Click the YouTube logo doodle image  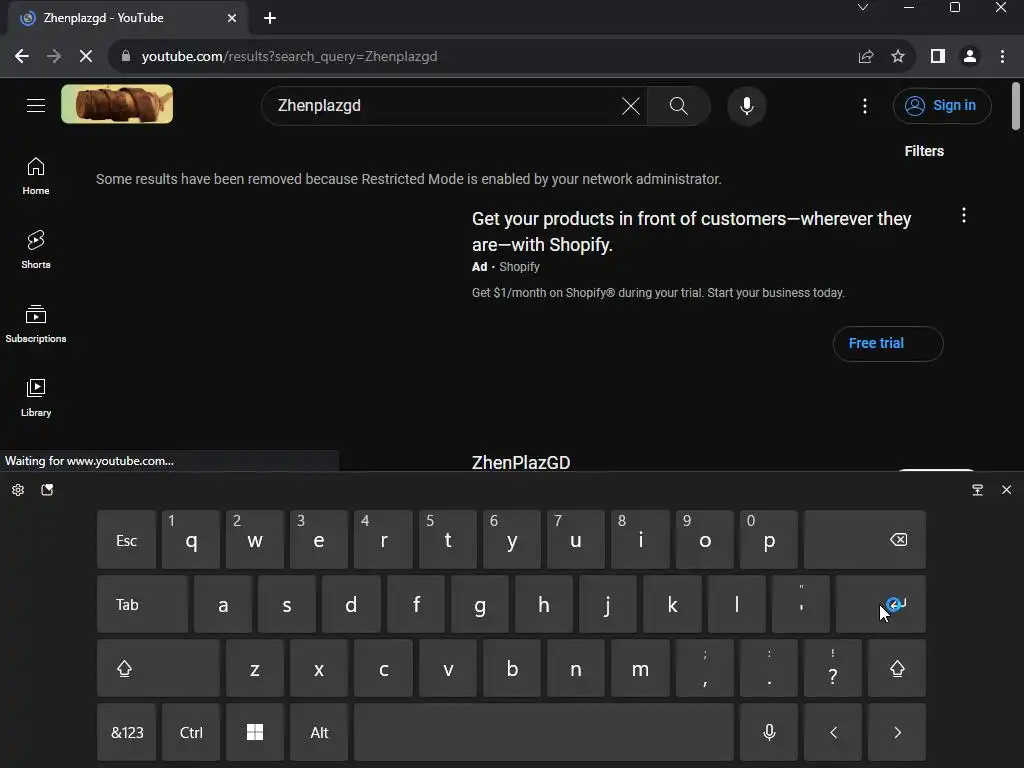click(117, 104)
